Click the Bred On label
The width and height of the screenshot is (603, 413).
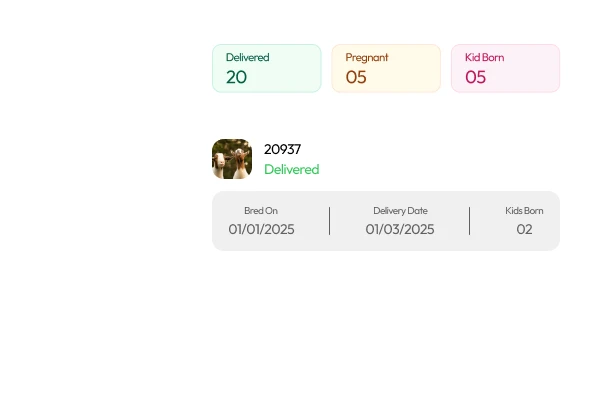click(261, 211)
